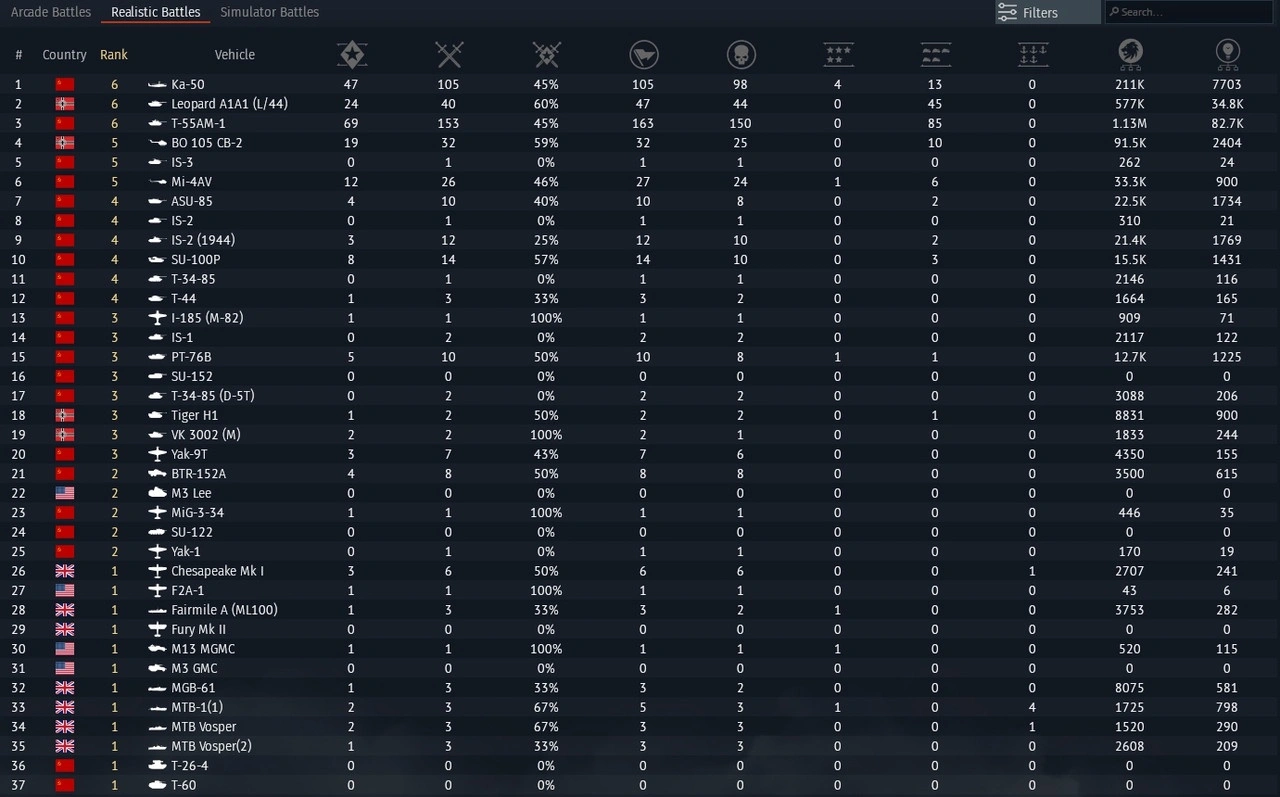Select the MiG-3-34 vehicle name

(197, 513)
